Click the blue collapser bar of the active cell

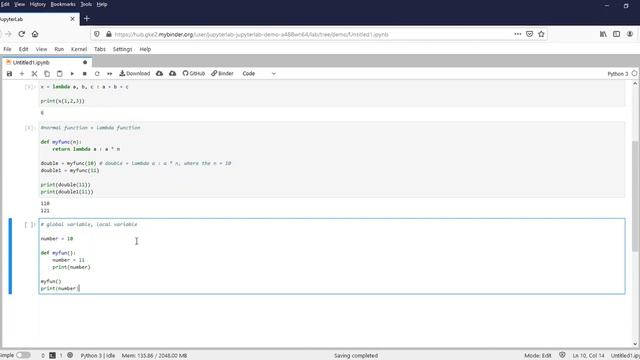[10, 256]
